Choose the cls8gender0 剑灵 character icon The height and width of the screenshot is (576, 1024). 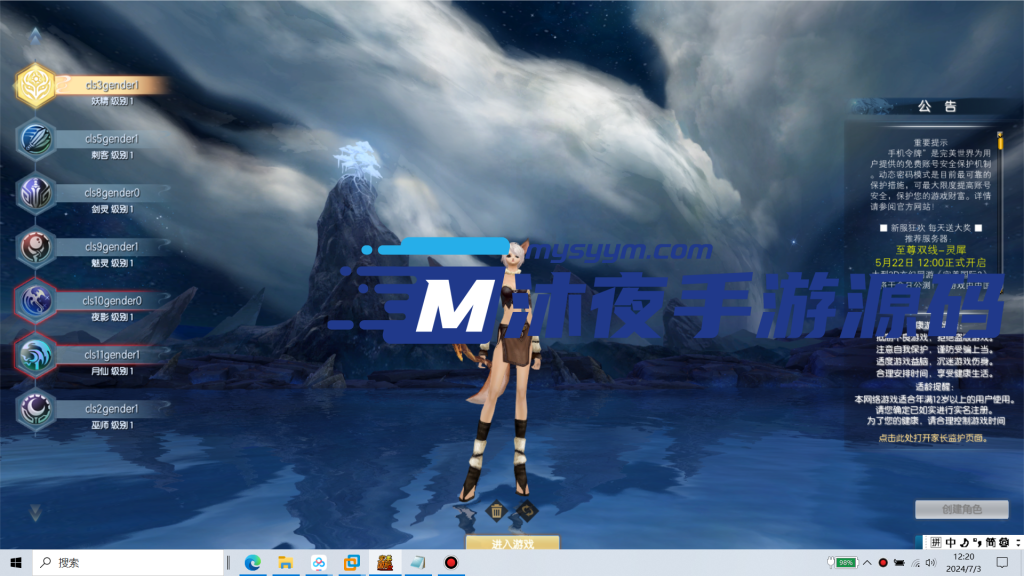click(x=37, y=194)
